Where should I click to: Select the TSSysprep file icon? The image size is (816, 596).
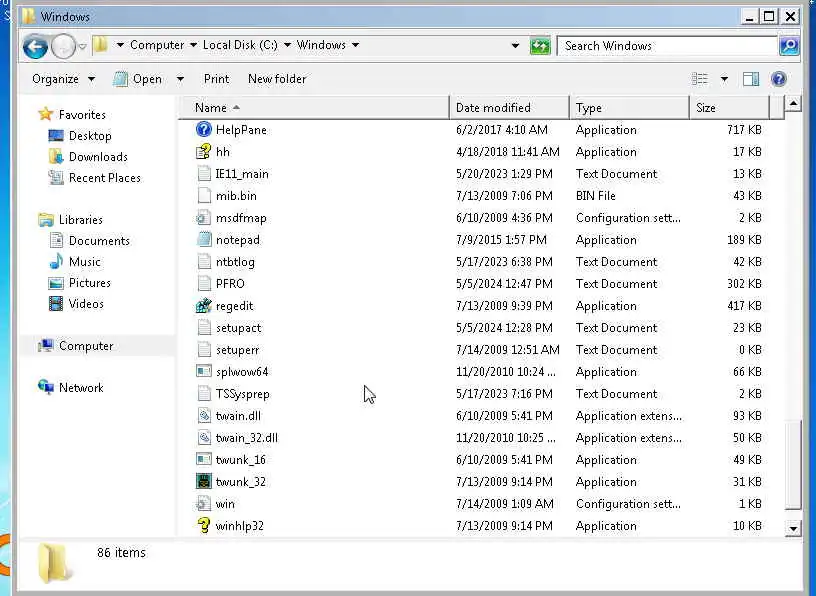(x=203, y=394)
